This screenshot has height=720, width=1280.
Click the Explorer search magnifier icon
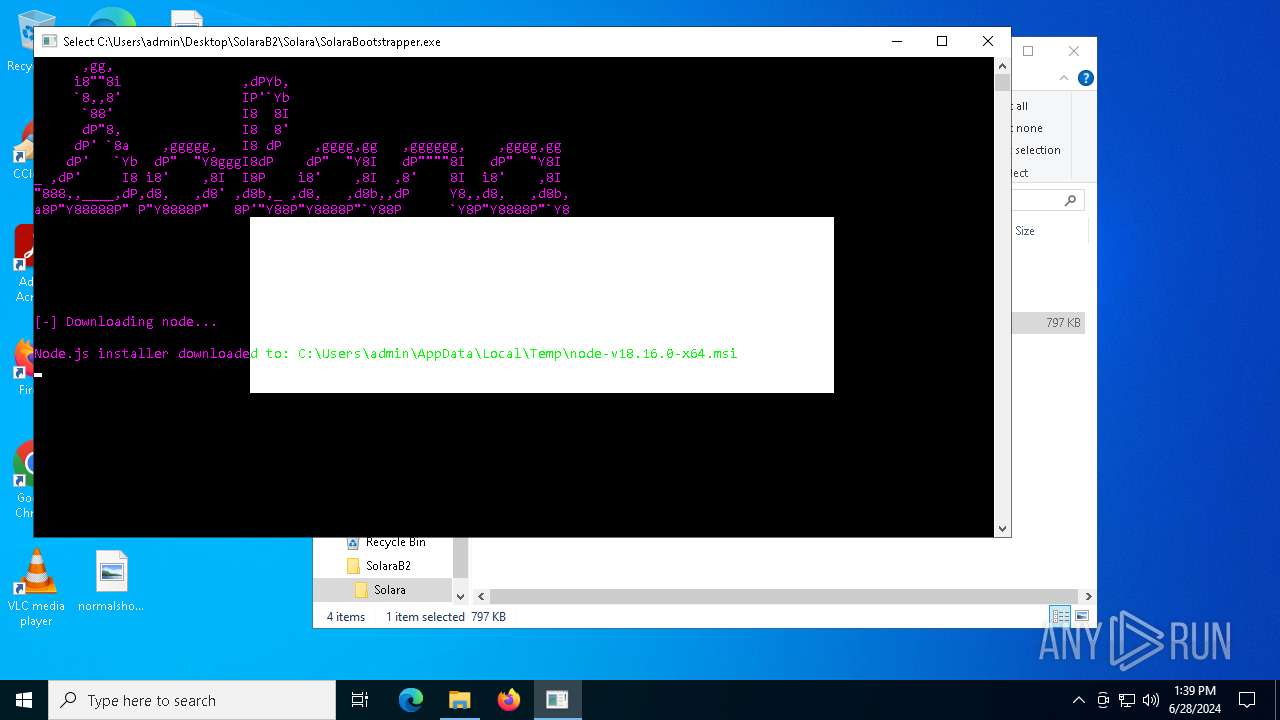(x=1070, y=201)
